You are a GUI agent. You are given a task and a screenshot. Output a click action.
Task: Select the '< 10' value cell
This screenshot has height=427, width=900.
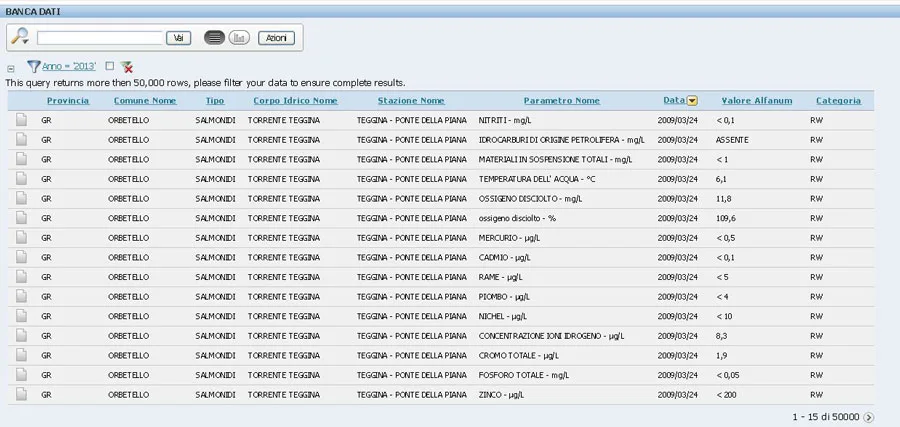[x=724, y=316]
